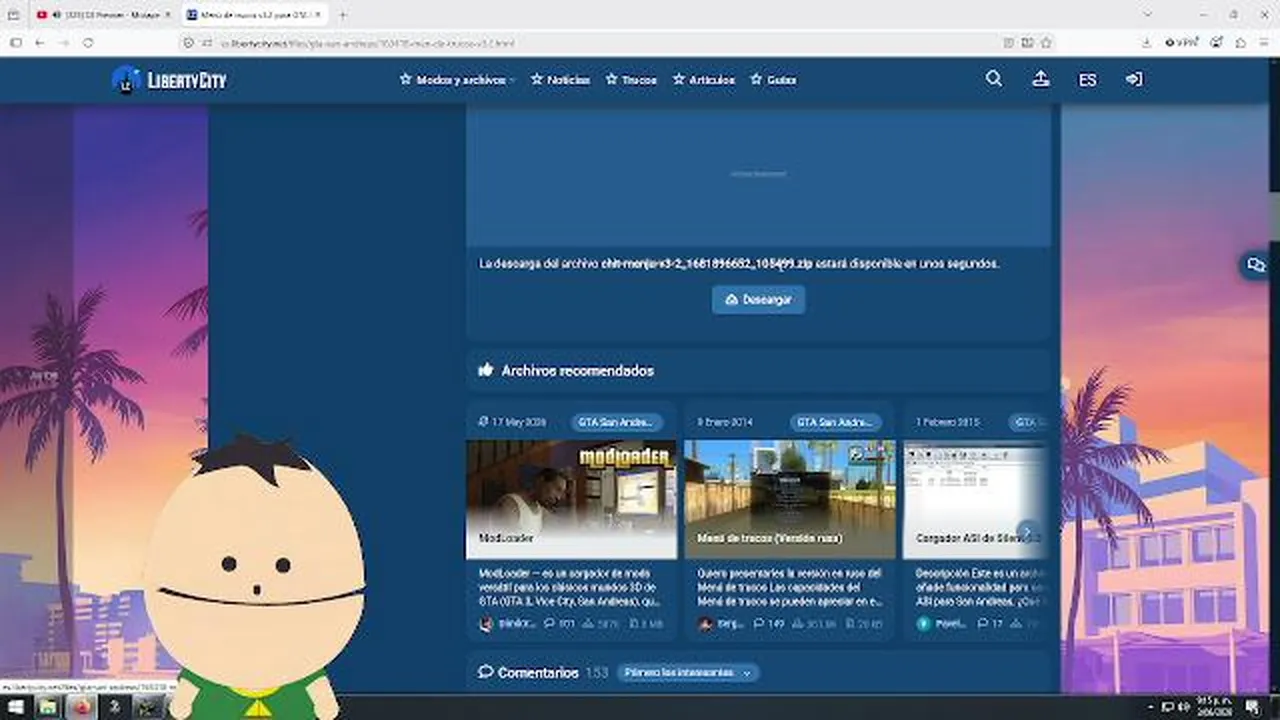Click the comments count icon on ModLoader card
Image resolution: width=1280 pixels, height=720 pixels.
(549, 624)
